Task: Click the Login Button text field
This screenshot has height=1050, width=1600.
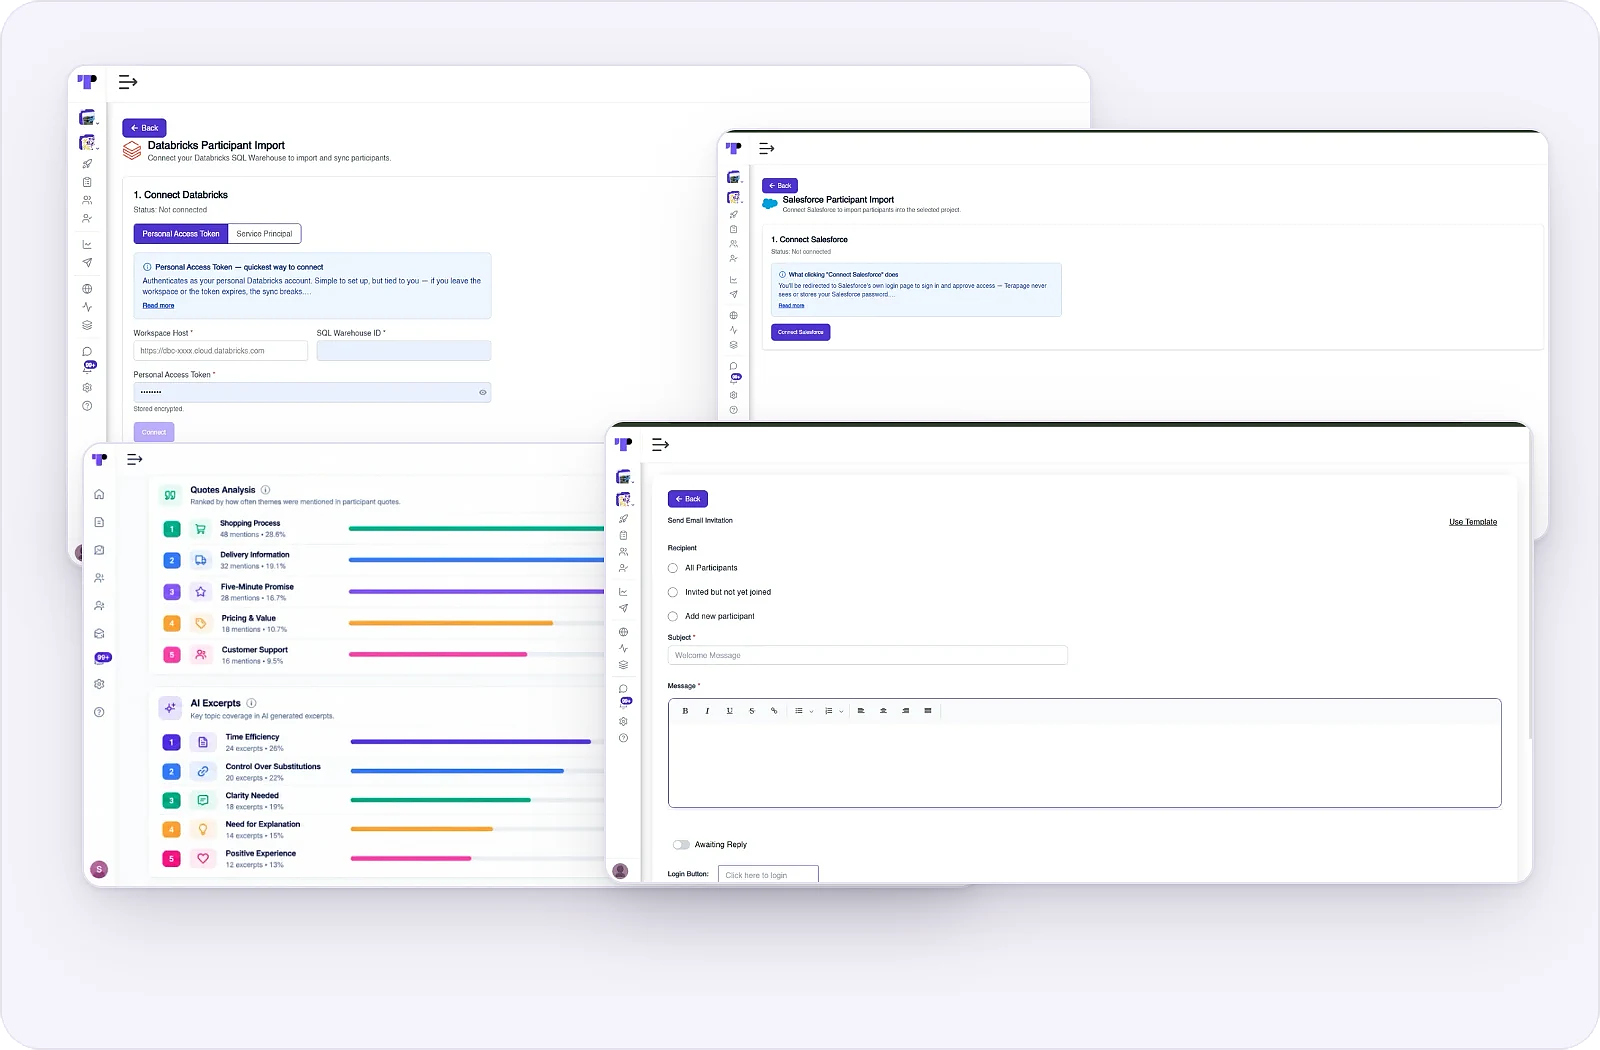Action: click(768, 874)
